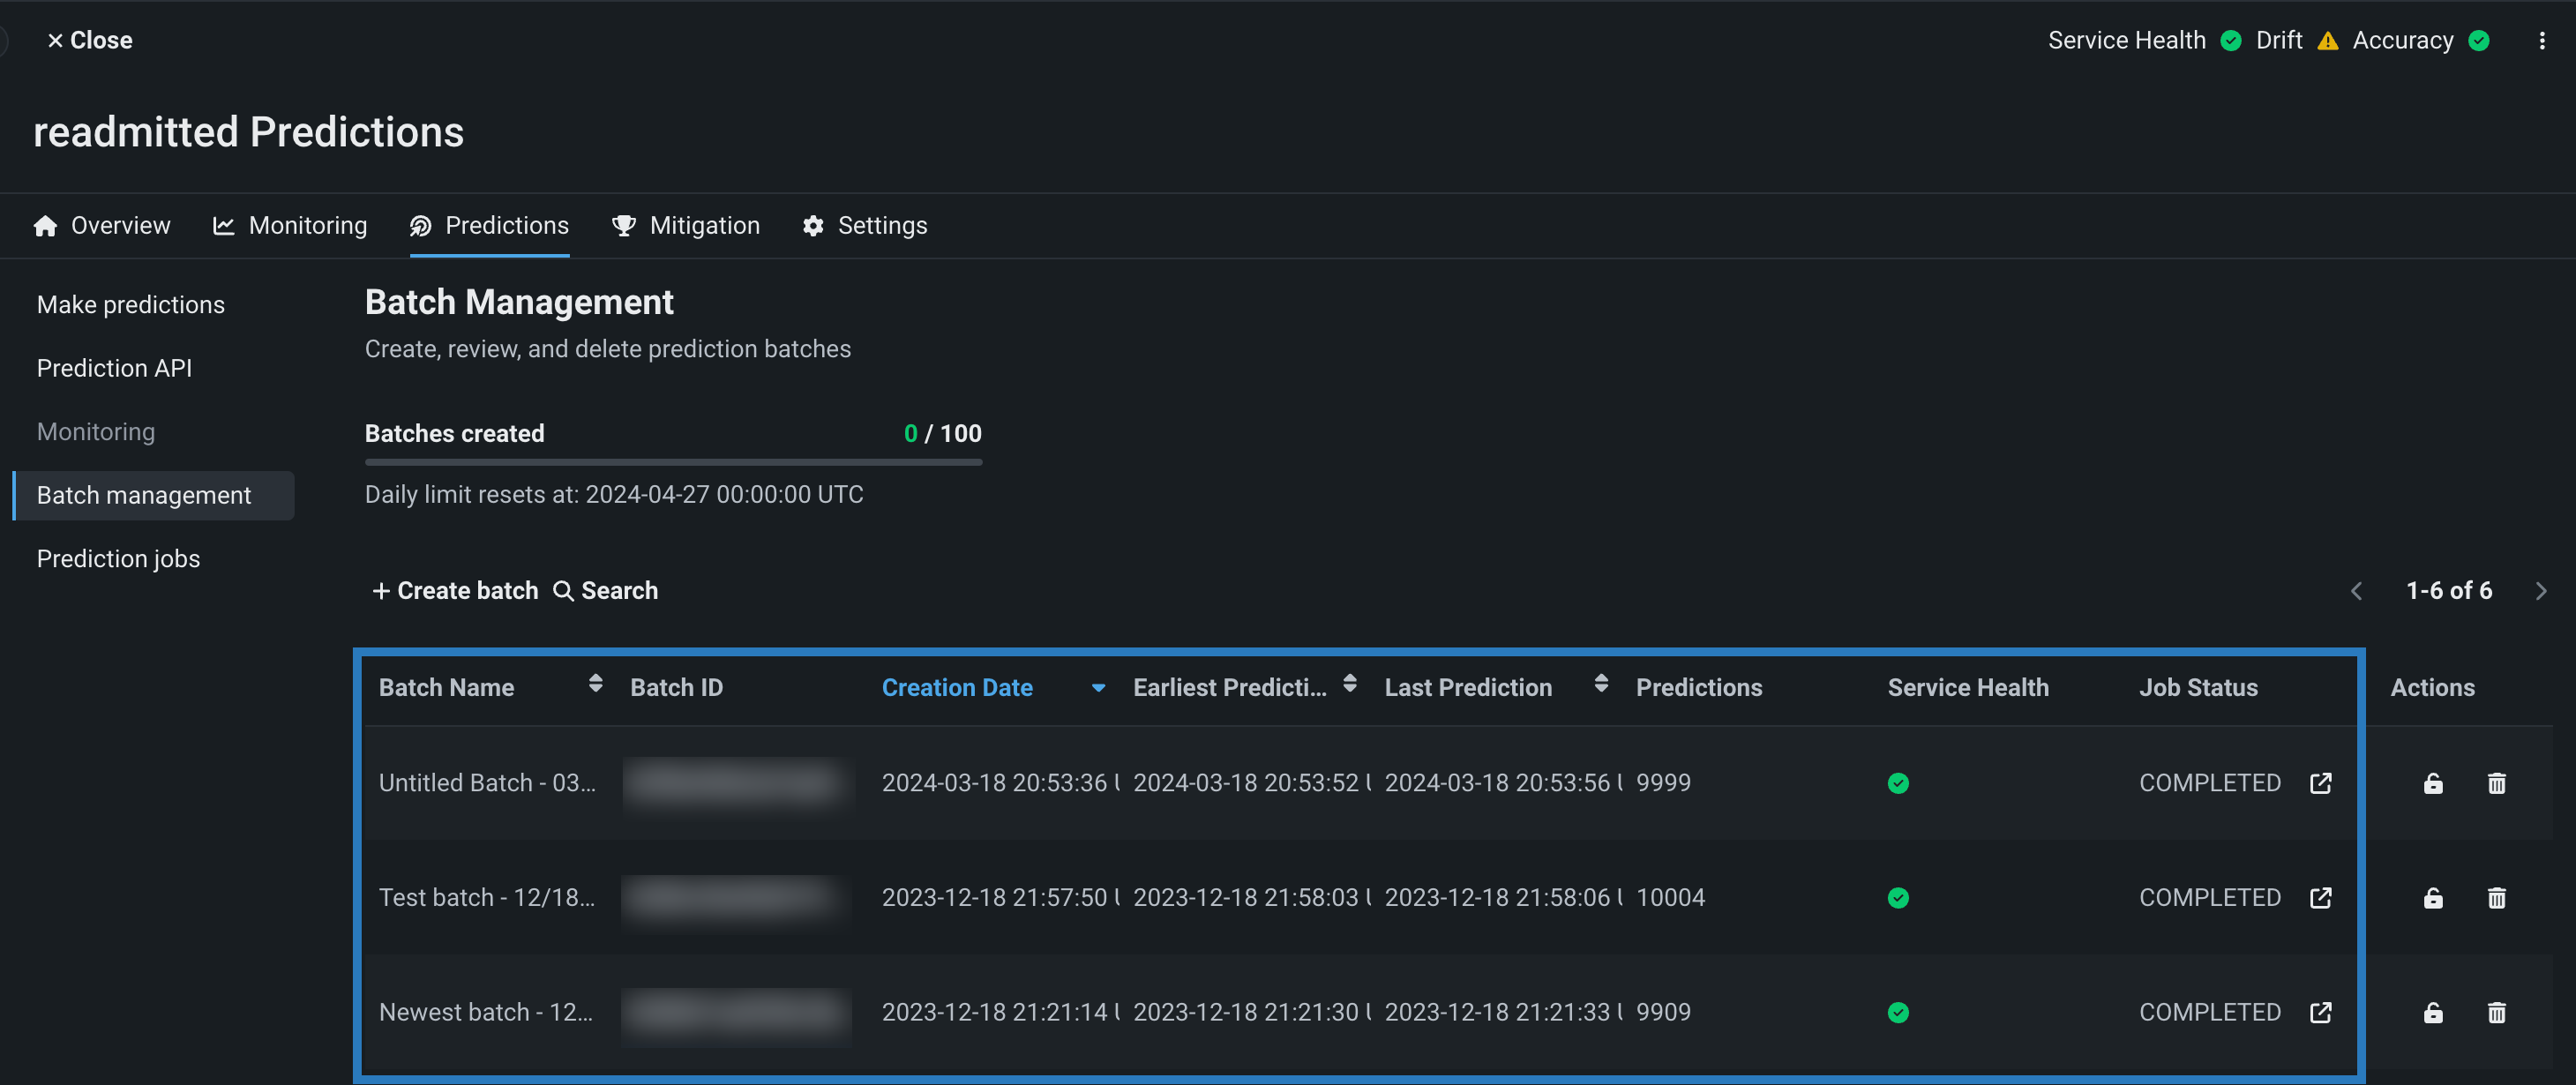Open Newest batch job external link icon
Screen dimensions: 2576x1085
[x=2320, y=1012]
